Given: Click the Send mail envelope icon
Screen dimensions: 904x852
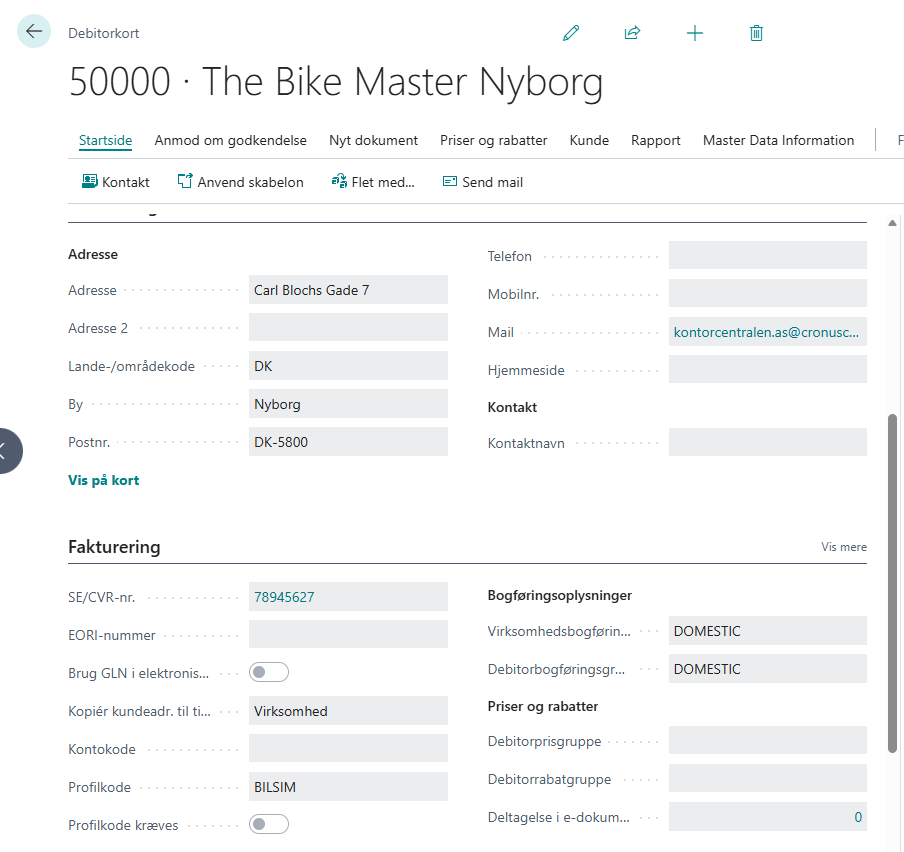Looking at the screenshot, I should pos(450,182).
